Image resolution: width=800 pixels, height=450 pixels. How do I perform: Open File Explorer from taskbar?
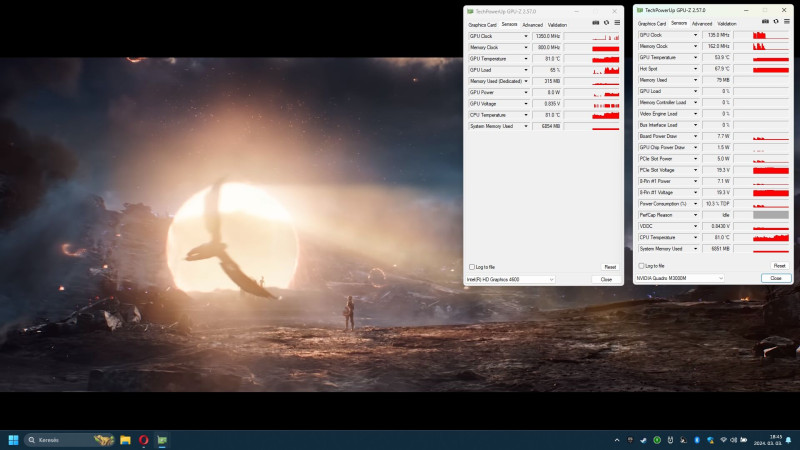pos(125,440)
